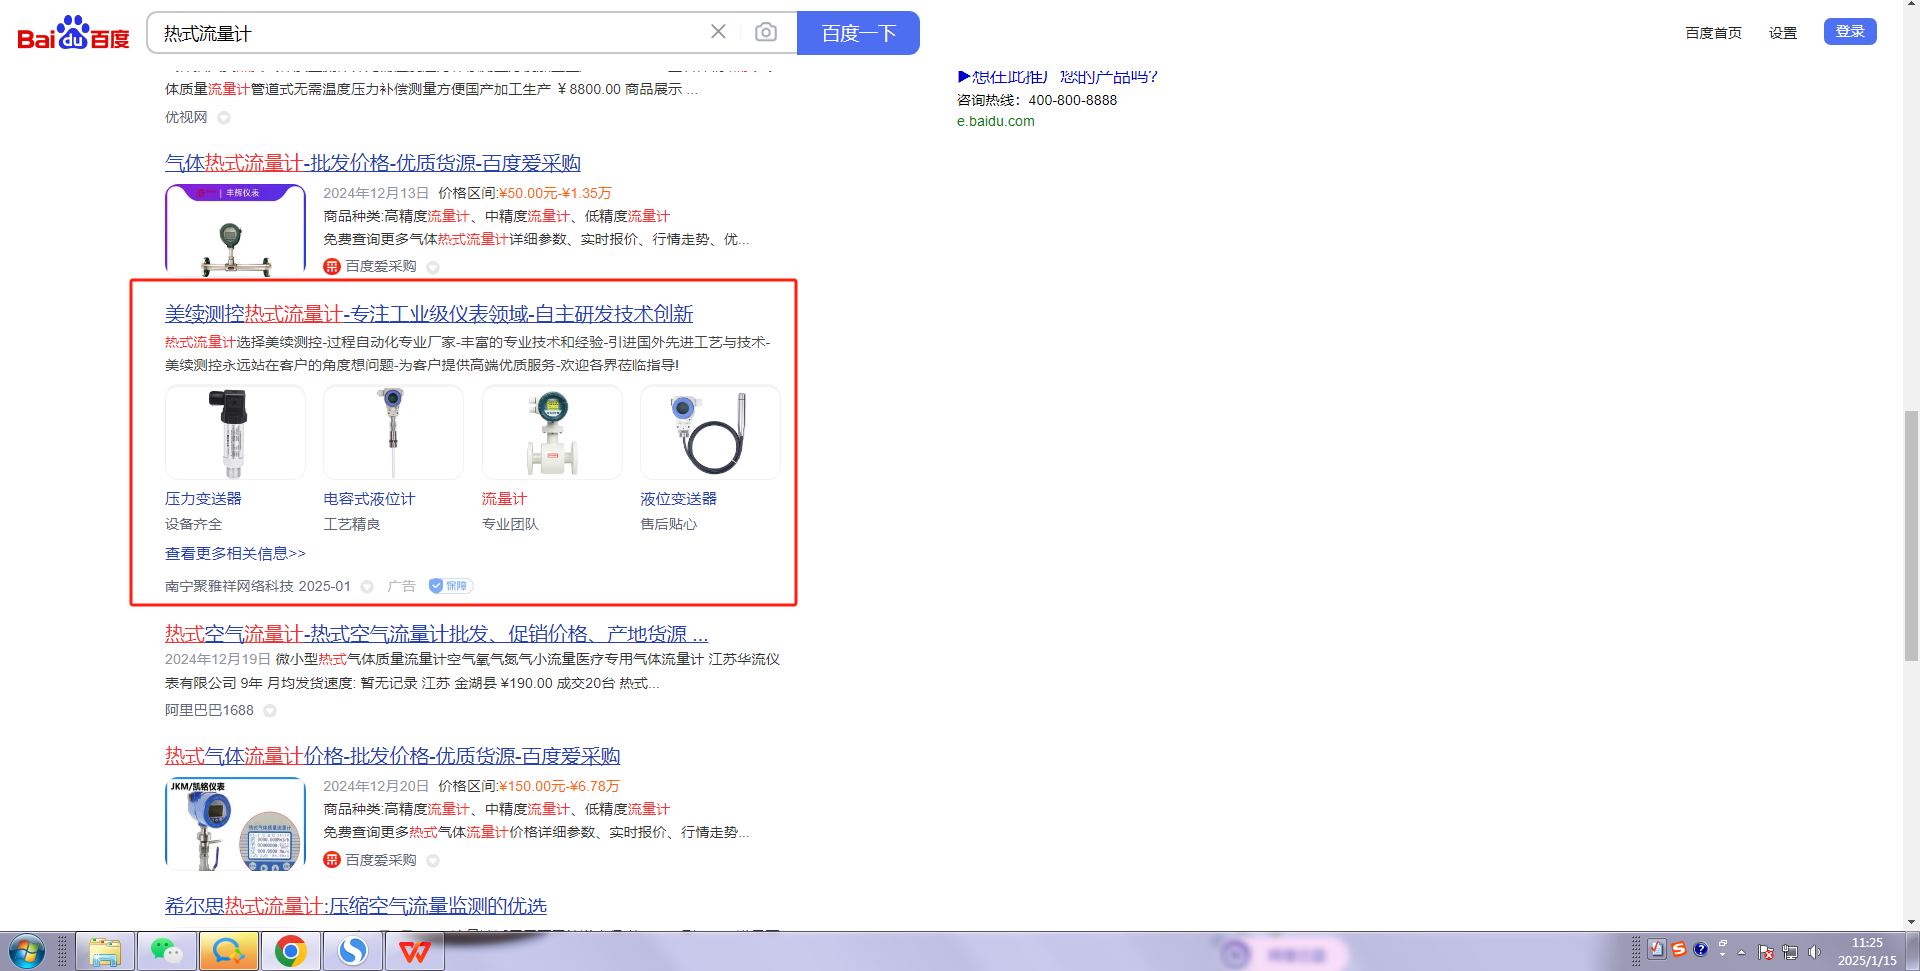Open the 电容式液位计 text link

point(369,499)
